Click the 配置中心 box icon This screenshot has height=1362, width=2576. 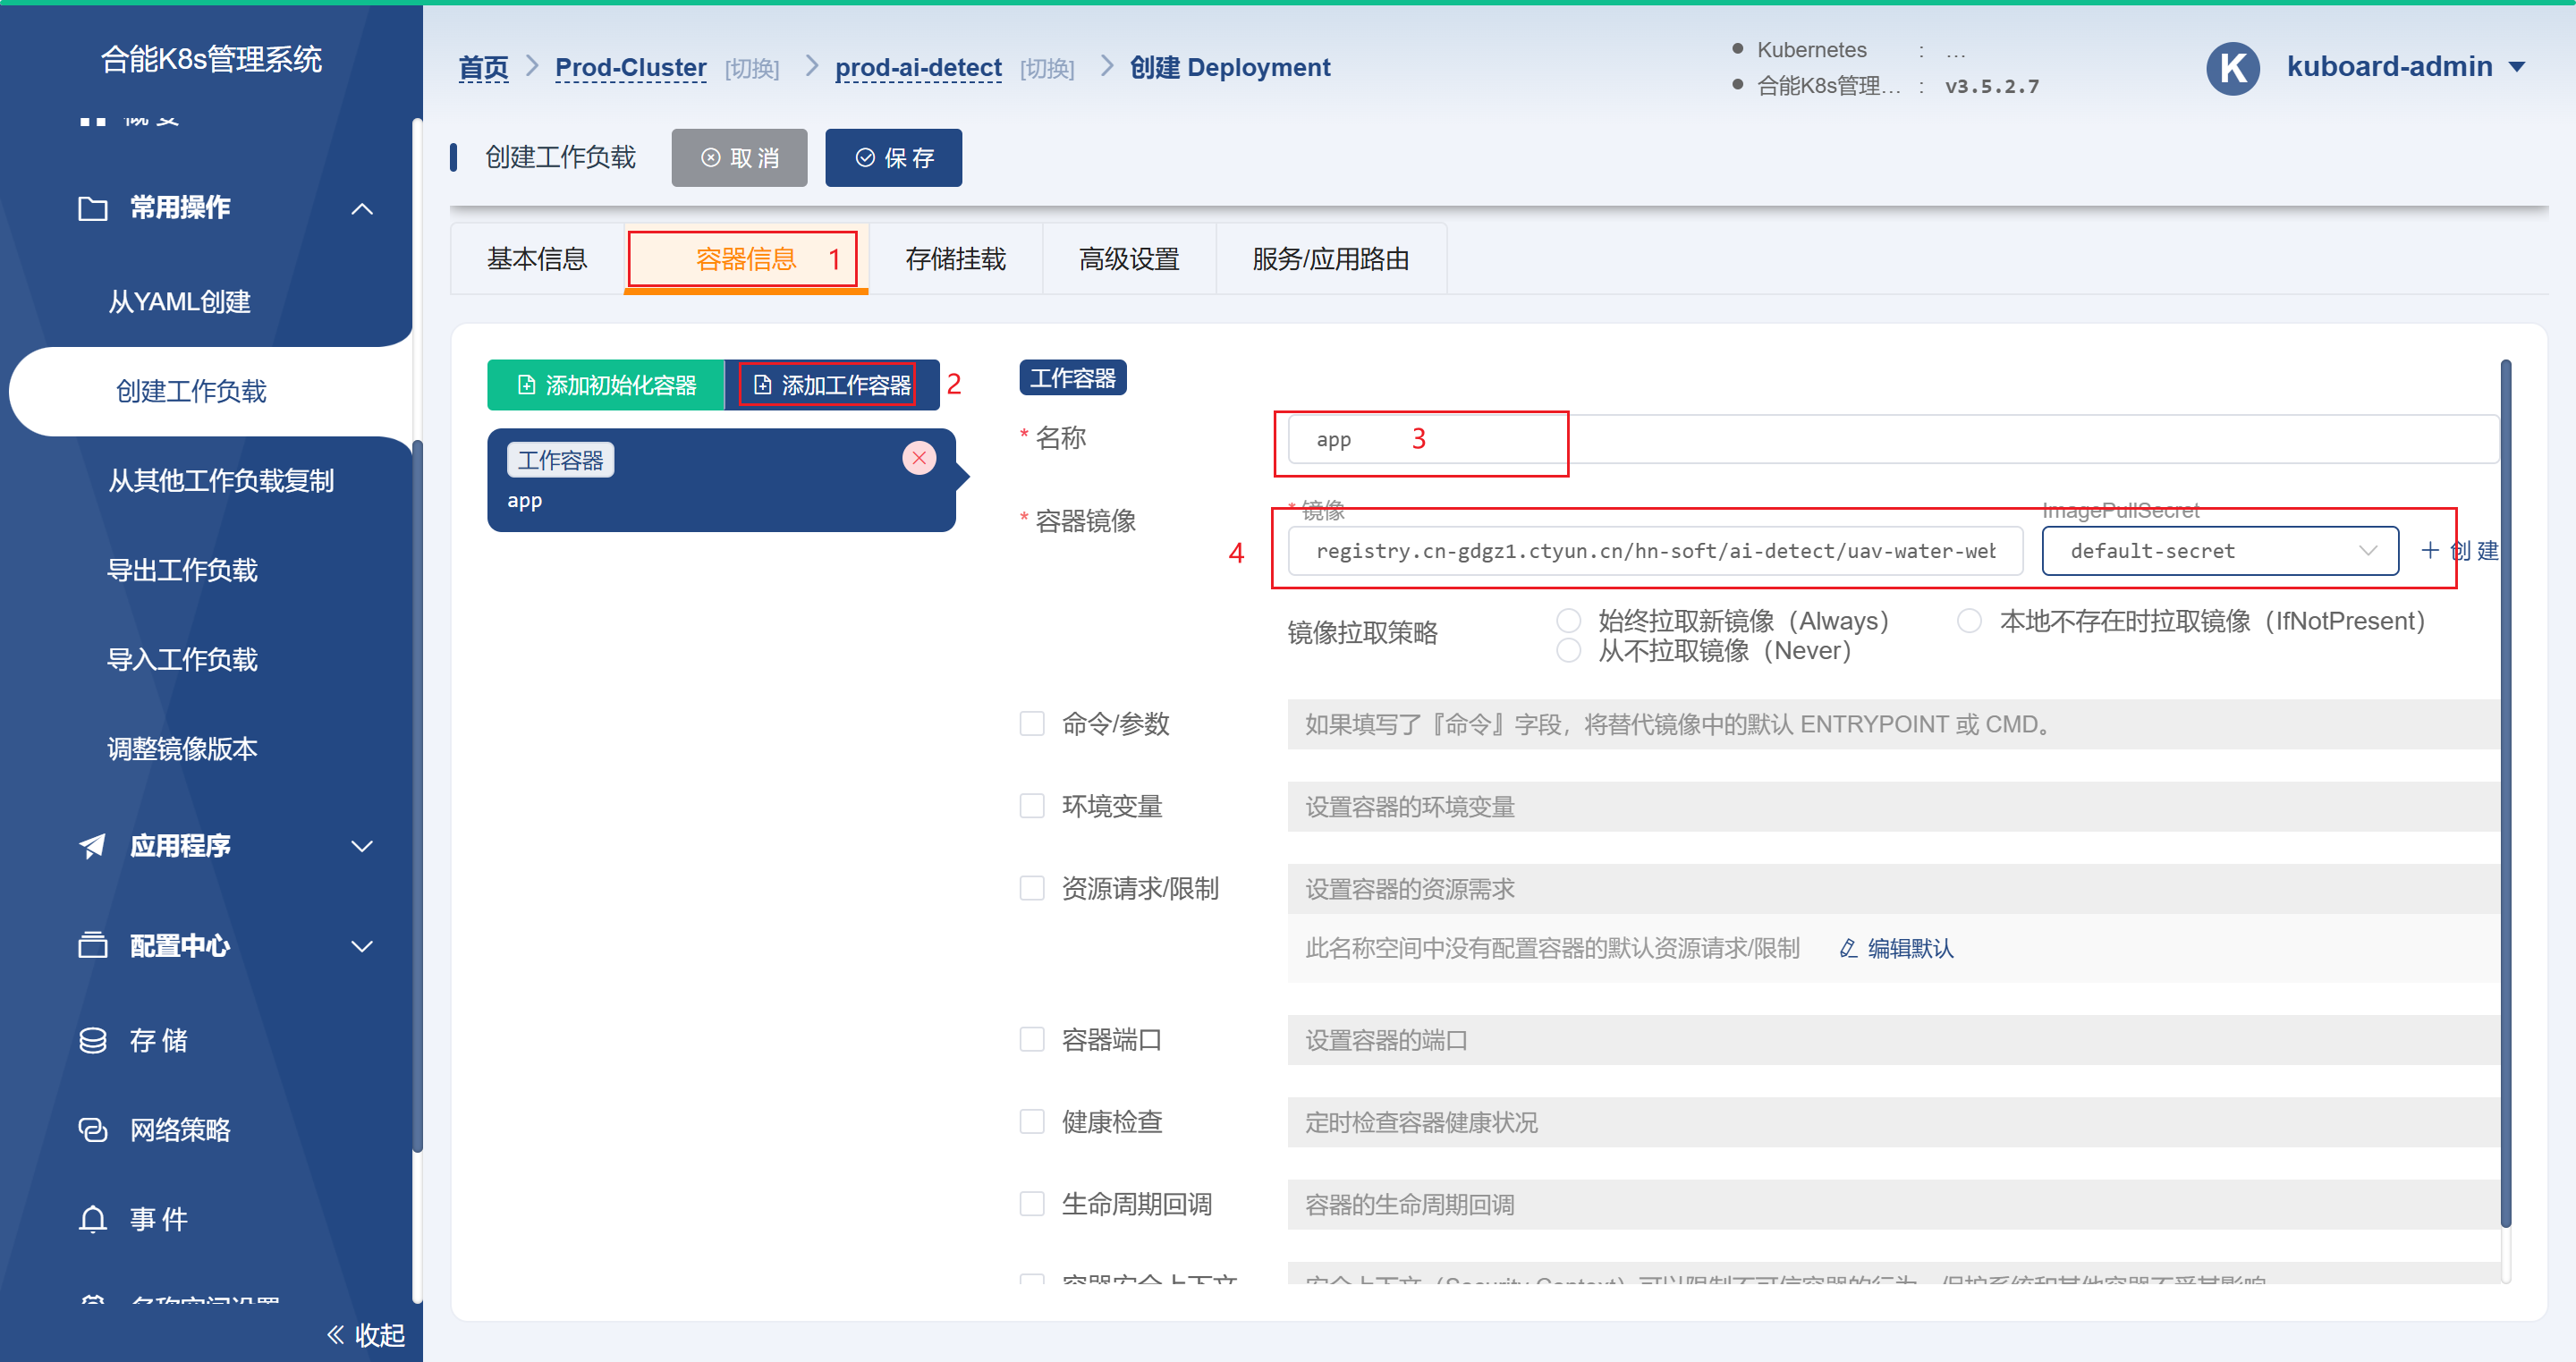(93, 945)
